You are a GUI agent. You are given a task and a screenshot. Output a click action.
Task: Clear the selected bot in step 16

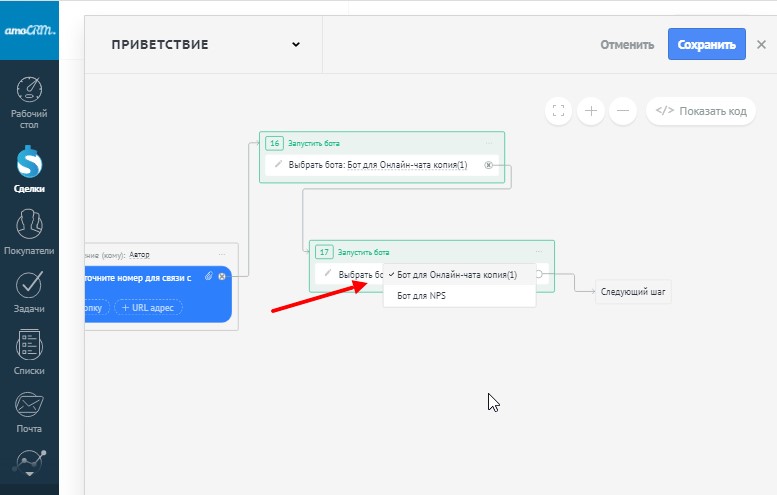click(x=488, y=165)
